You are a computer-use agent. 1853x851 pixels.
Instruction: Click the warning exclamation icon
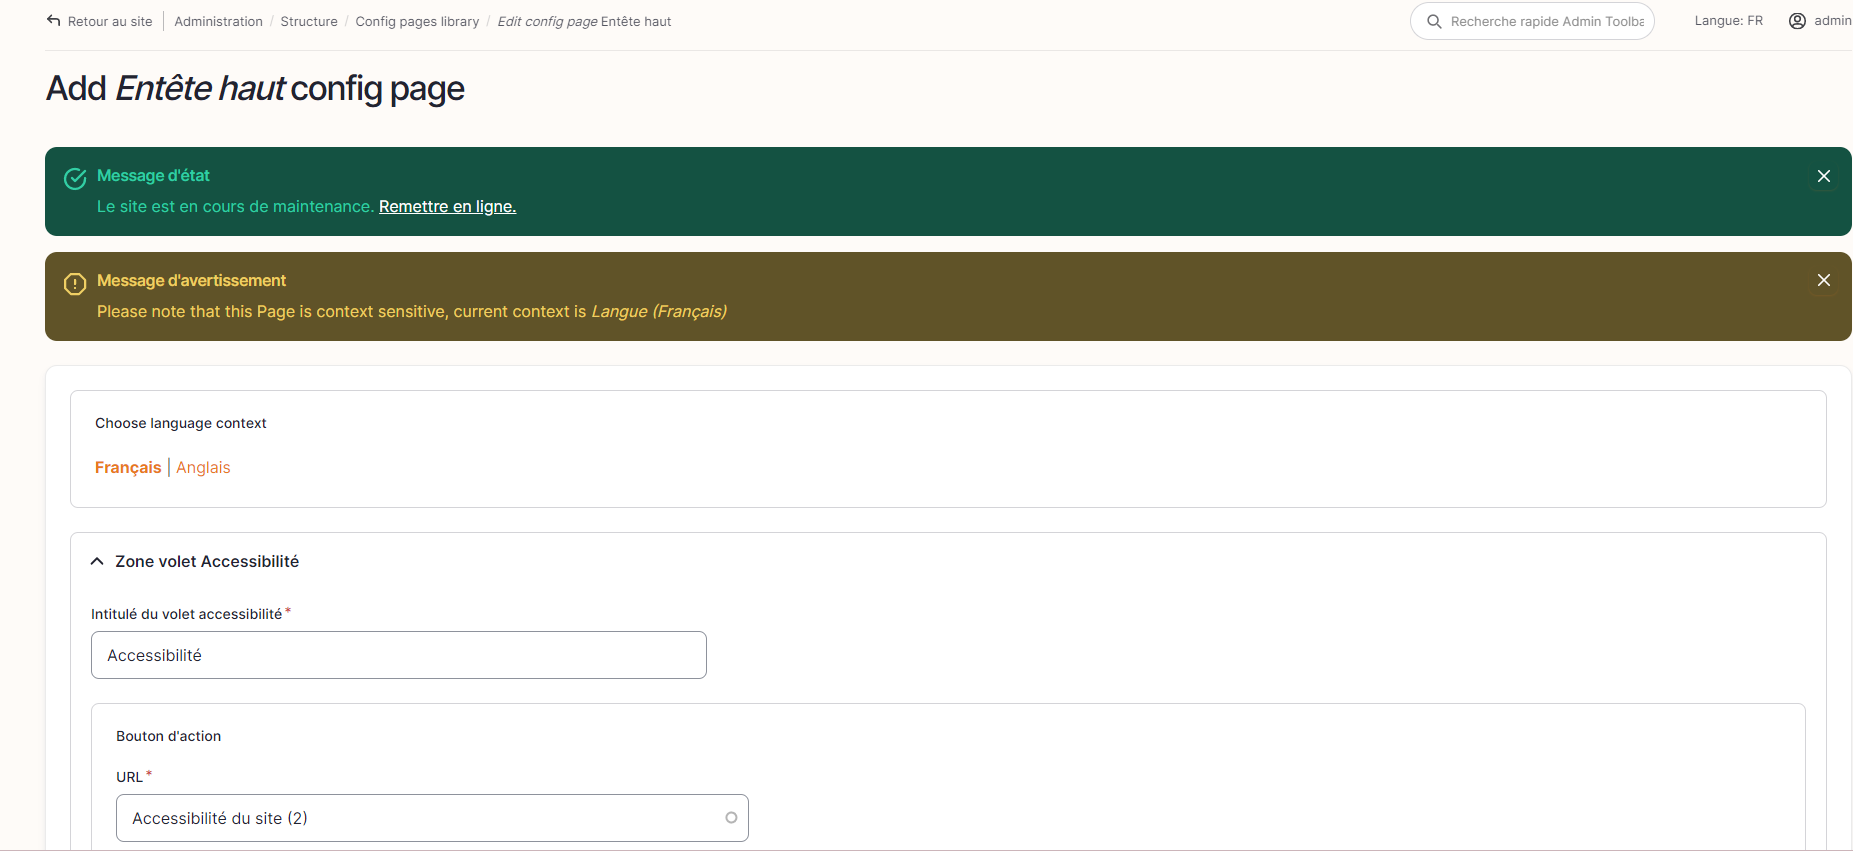click(75, 284)
